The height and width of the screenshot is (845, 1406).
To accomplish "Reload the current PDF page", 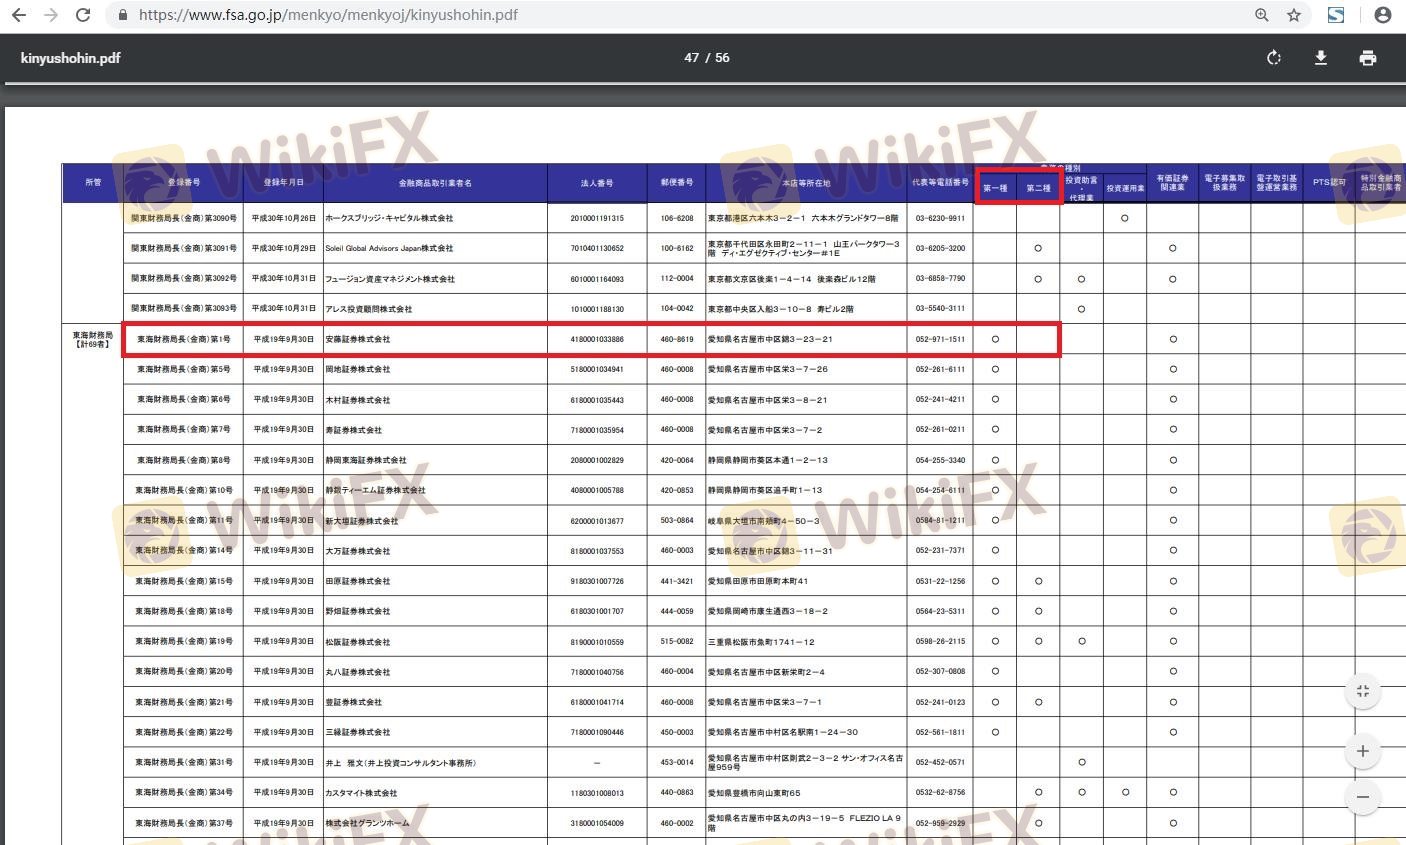I will (x=83, y=15).
